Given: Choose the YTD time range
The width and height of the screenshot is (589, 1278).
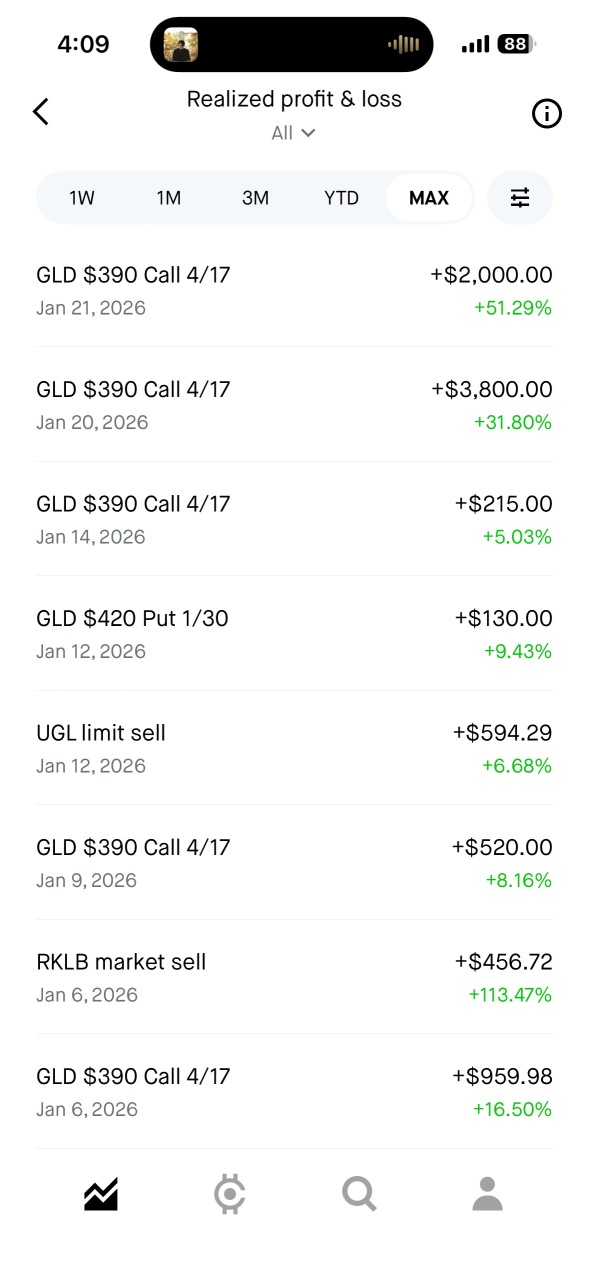Looking at the screenshot, I should [x=341, y=198].
